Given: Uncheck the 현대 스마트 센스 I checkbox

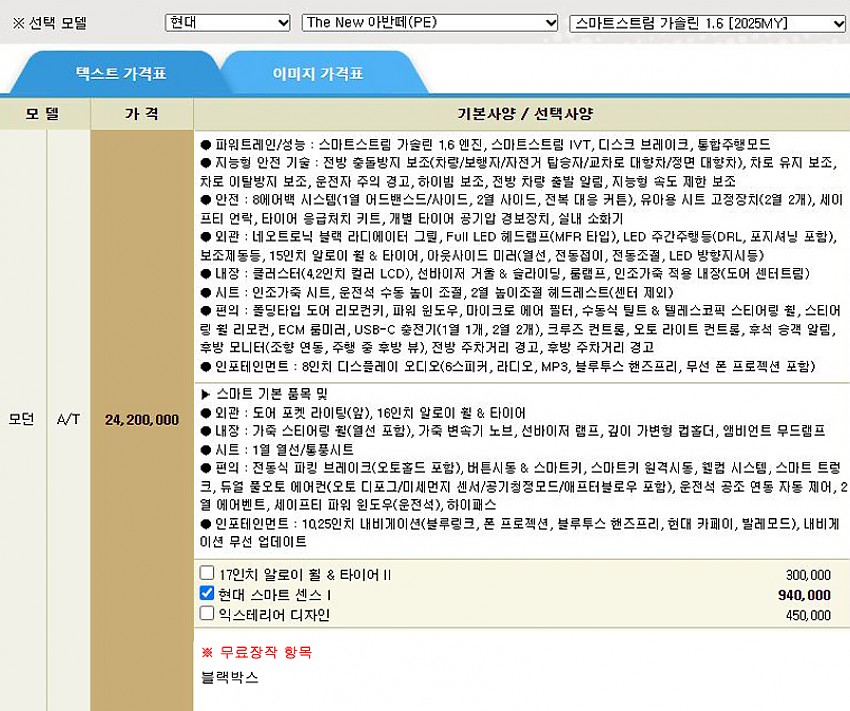Looking at the screenshot, I should (x=207, y=594).
